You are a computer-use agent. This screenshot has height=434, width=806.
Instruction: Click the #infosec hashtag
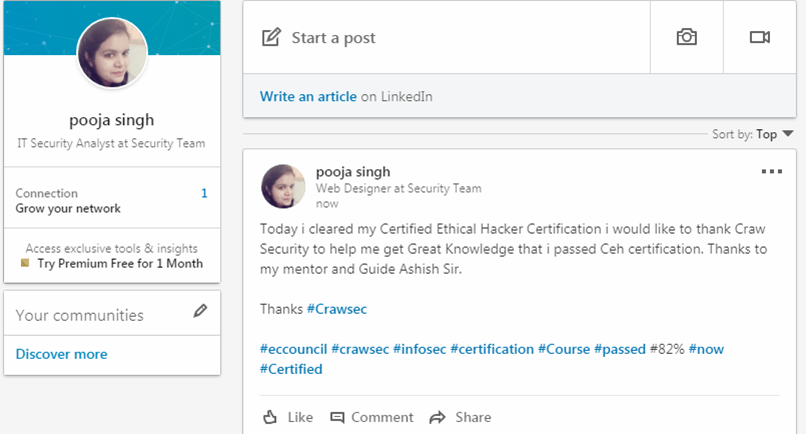pyautogui.click(x=419, y=349)
